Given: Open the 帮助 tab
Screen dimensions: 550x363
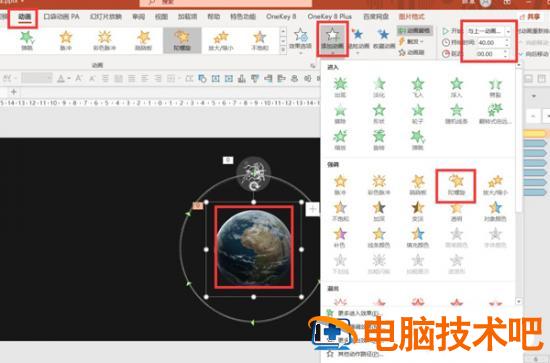Looking at the screenshot, I should coord(214,16).
